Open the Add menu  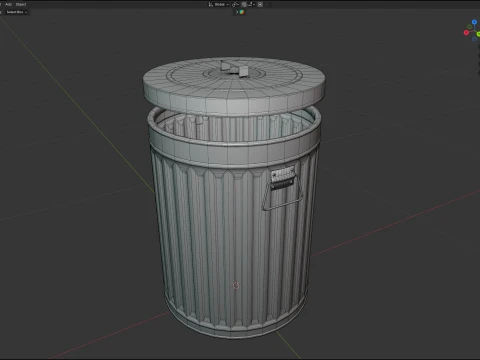(x=8, y=4)
